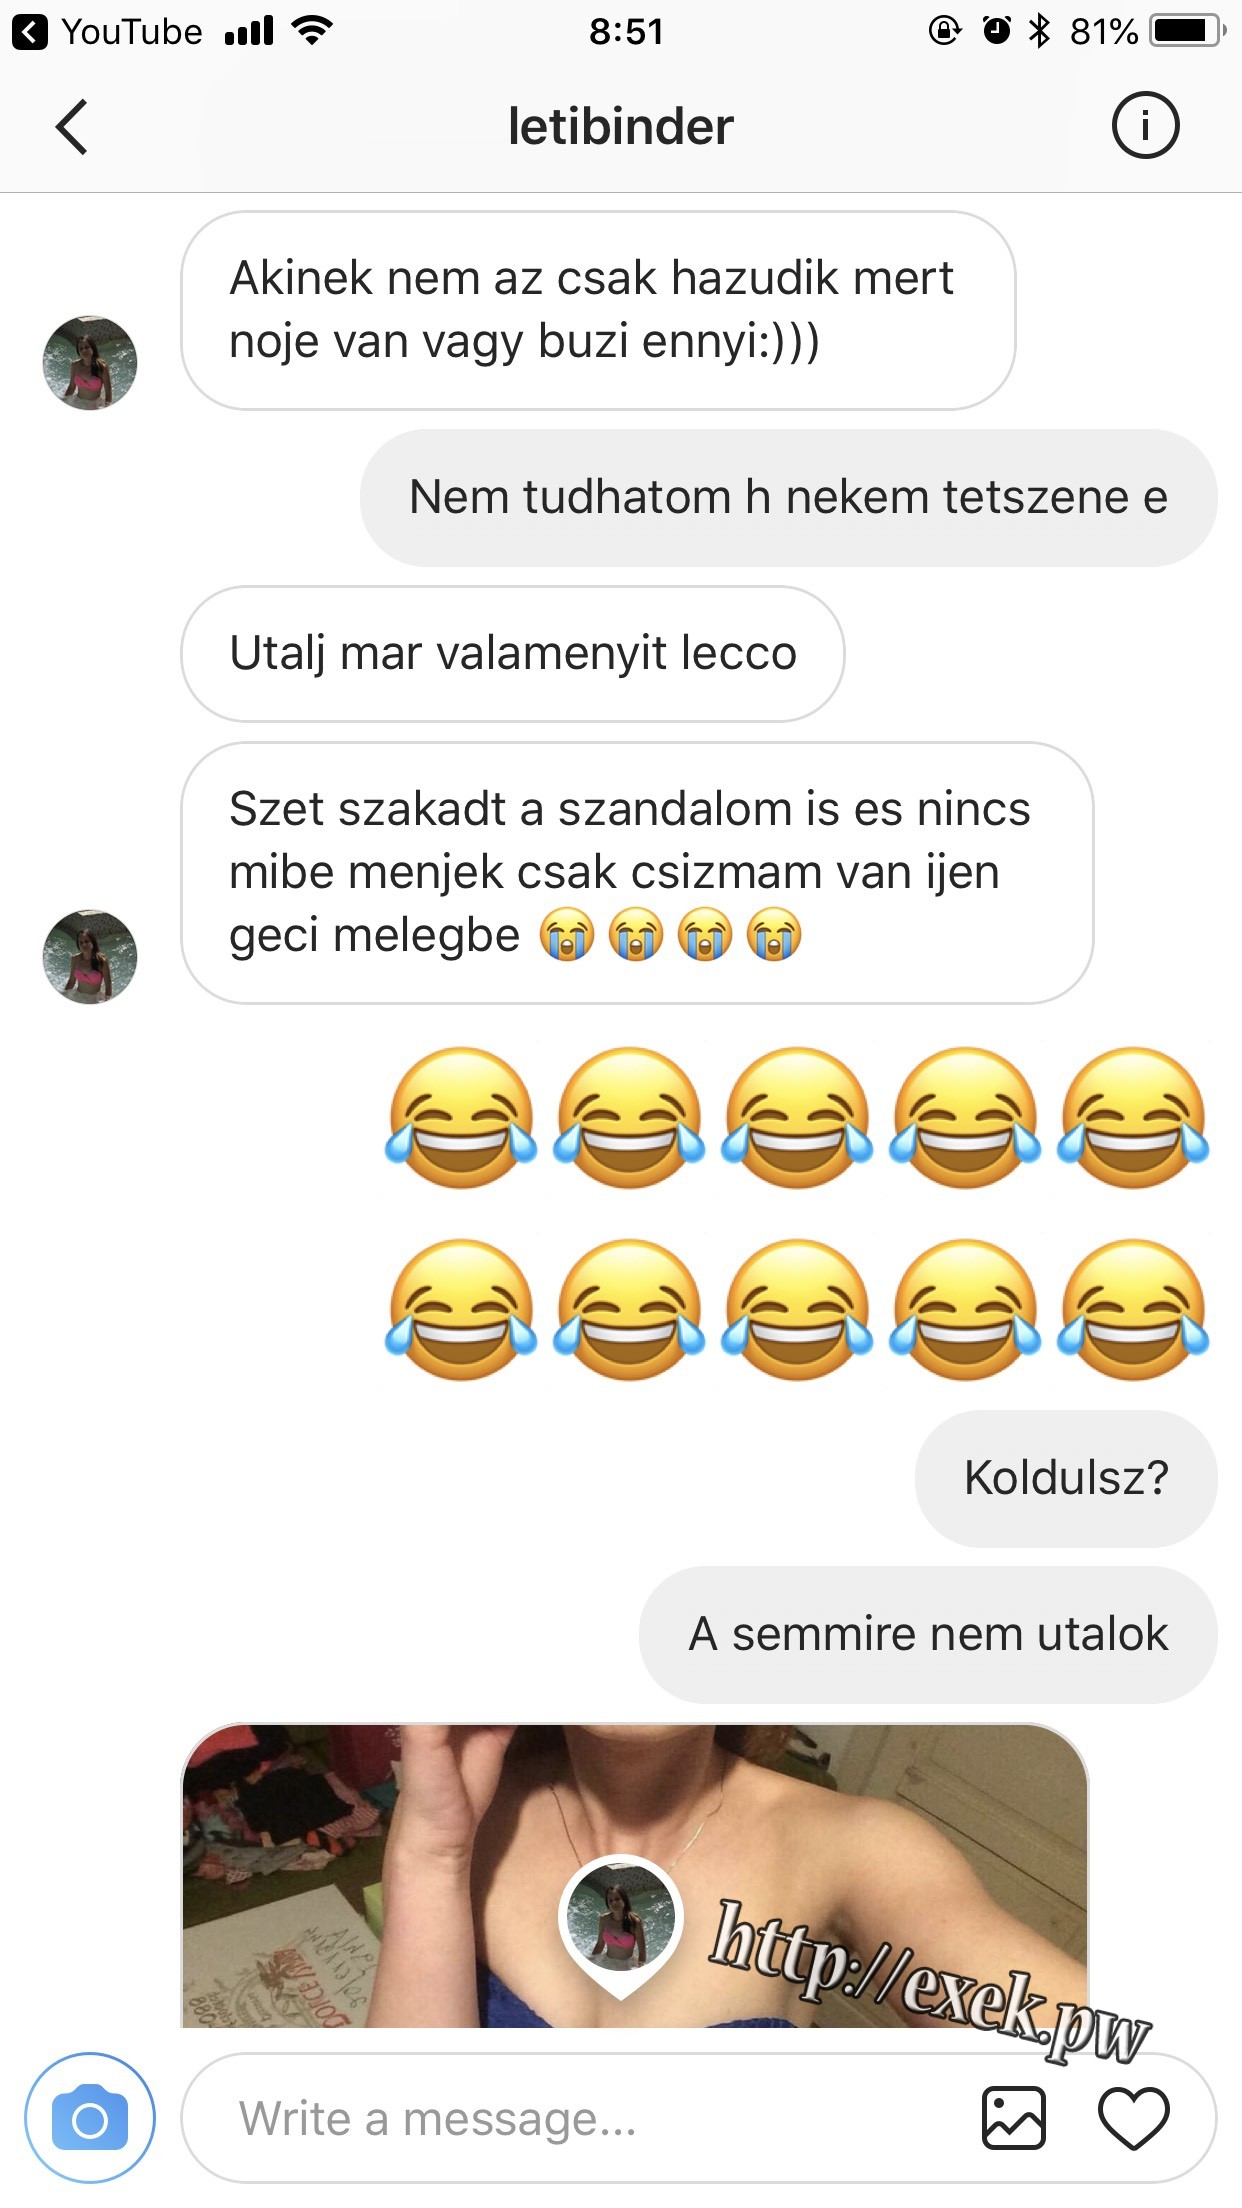This screenshot has height=2208, width=1242.
Task: Select the 'A semmire nem utalok' message bubble
Action: coord(928,1634)
